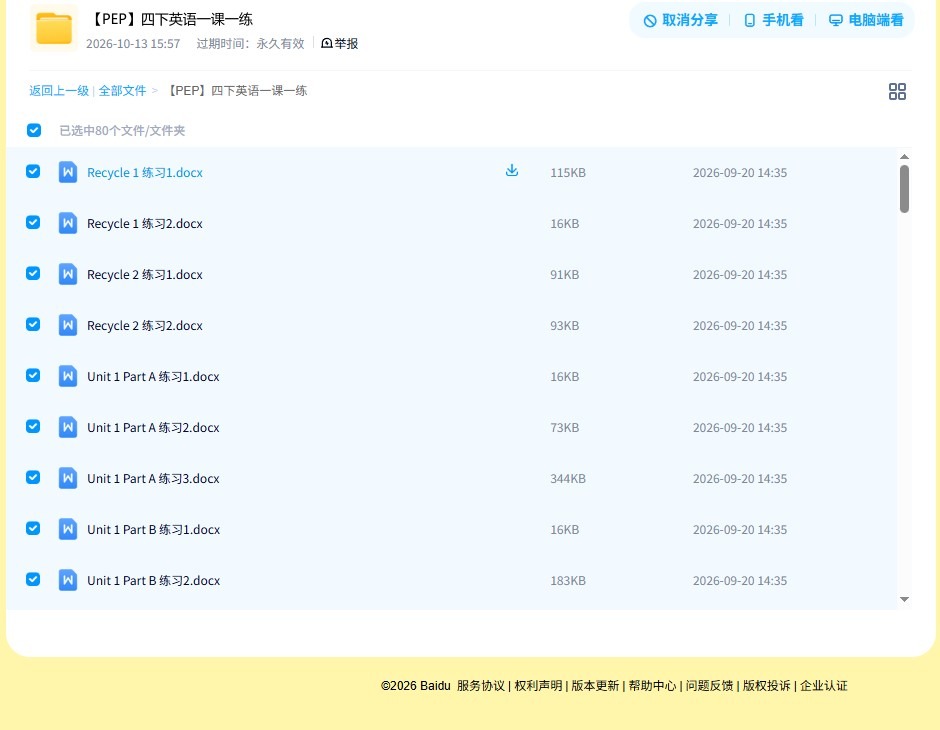This screenshot has width=940, height=730.
Task: Untick Unit 1 Part A 练习1.docx checkbox
Action: pos(33,375)
